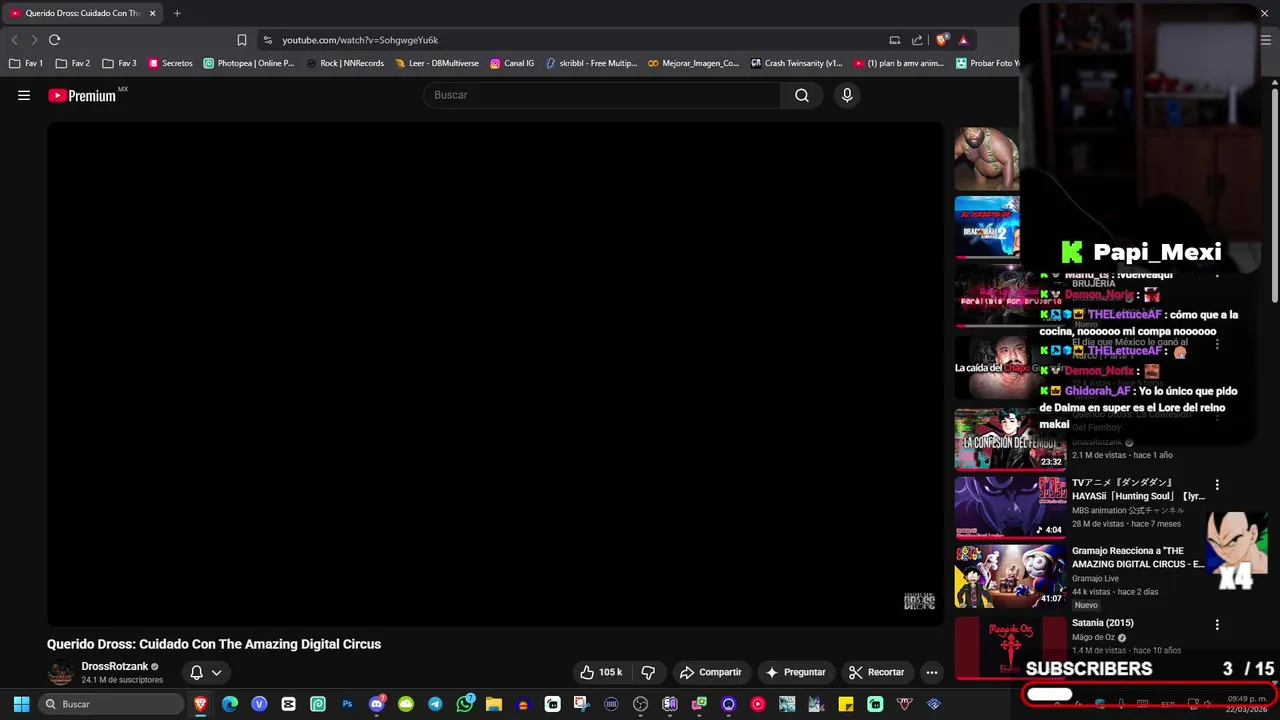Screen dimensions: 1280x720
Task: Open the YouTube hamburger guide menu
Action: pyautogui.click(x=24, y=95)
